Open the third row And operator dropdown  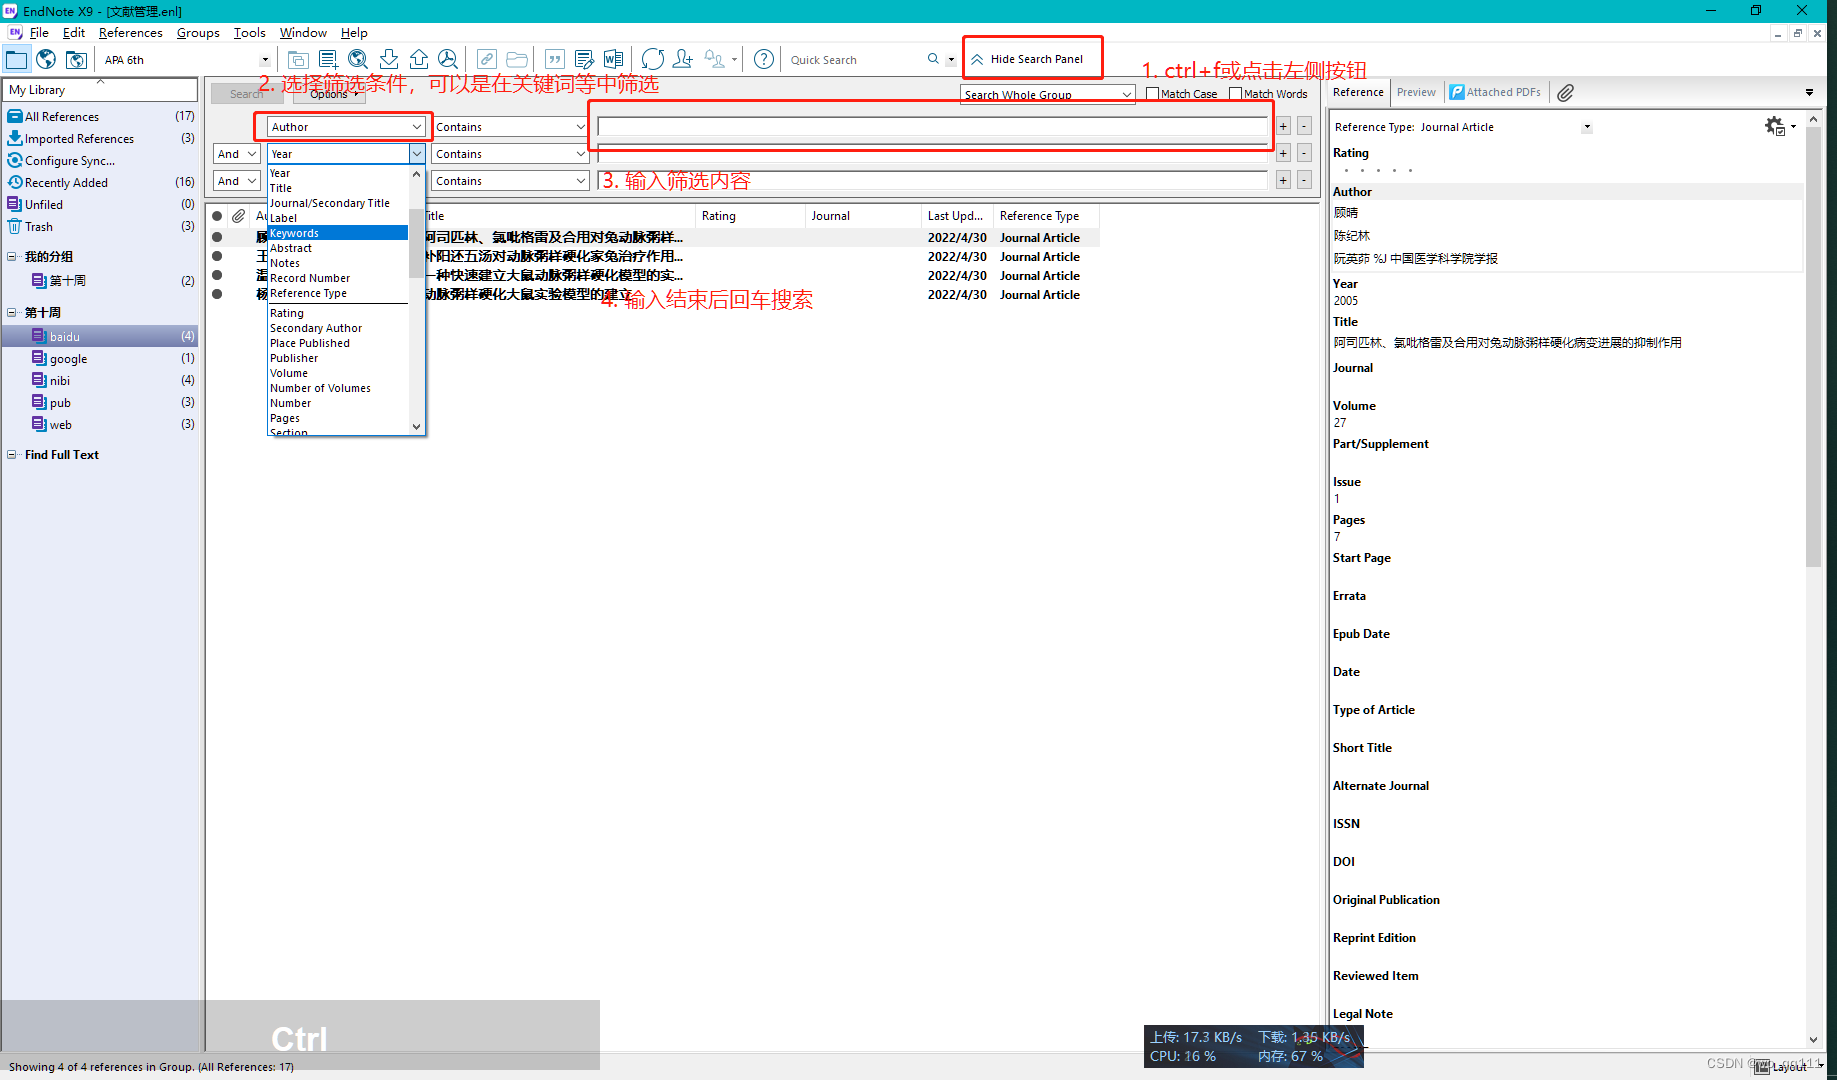click(x=237, y=181)
